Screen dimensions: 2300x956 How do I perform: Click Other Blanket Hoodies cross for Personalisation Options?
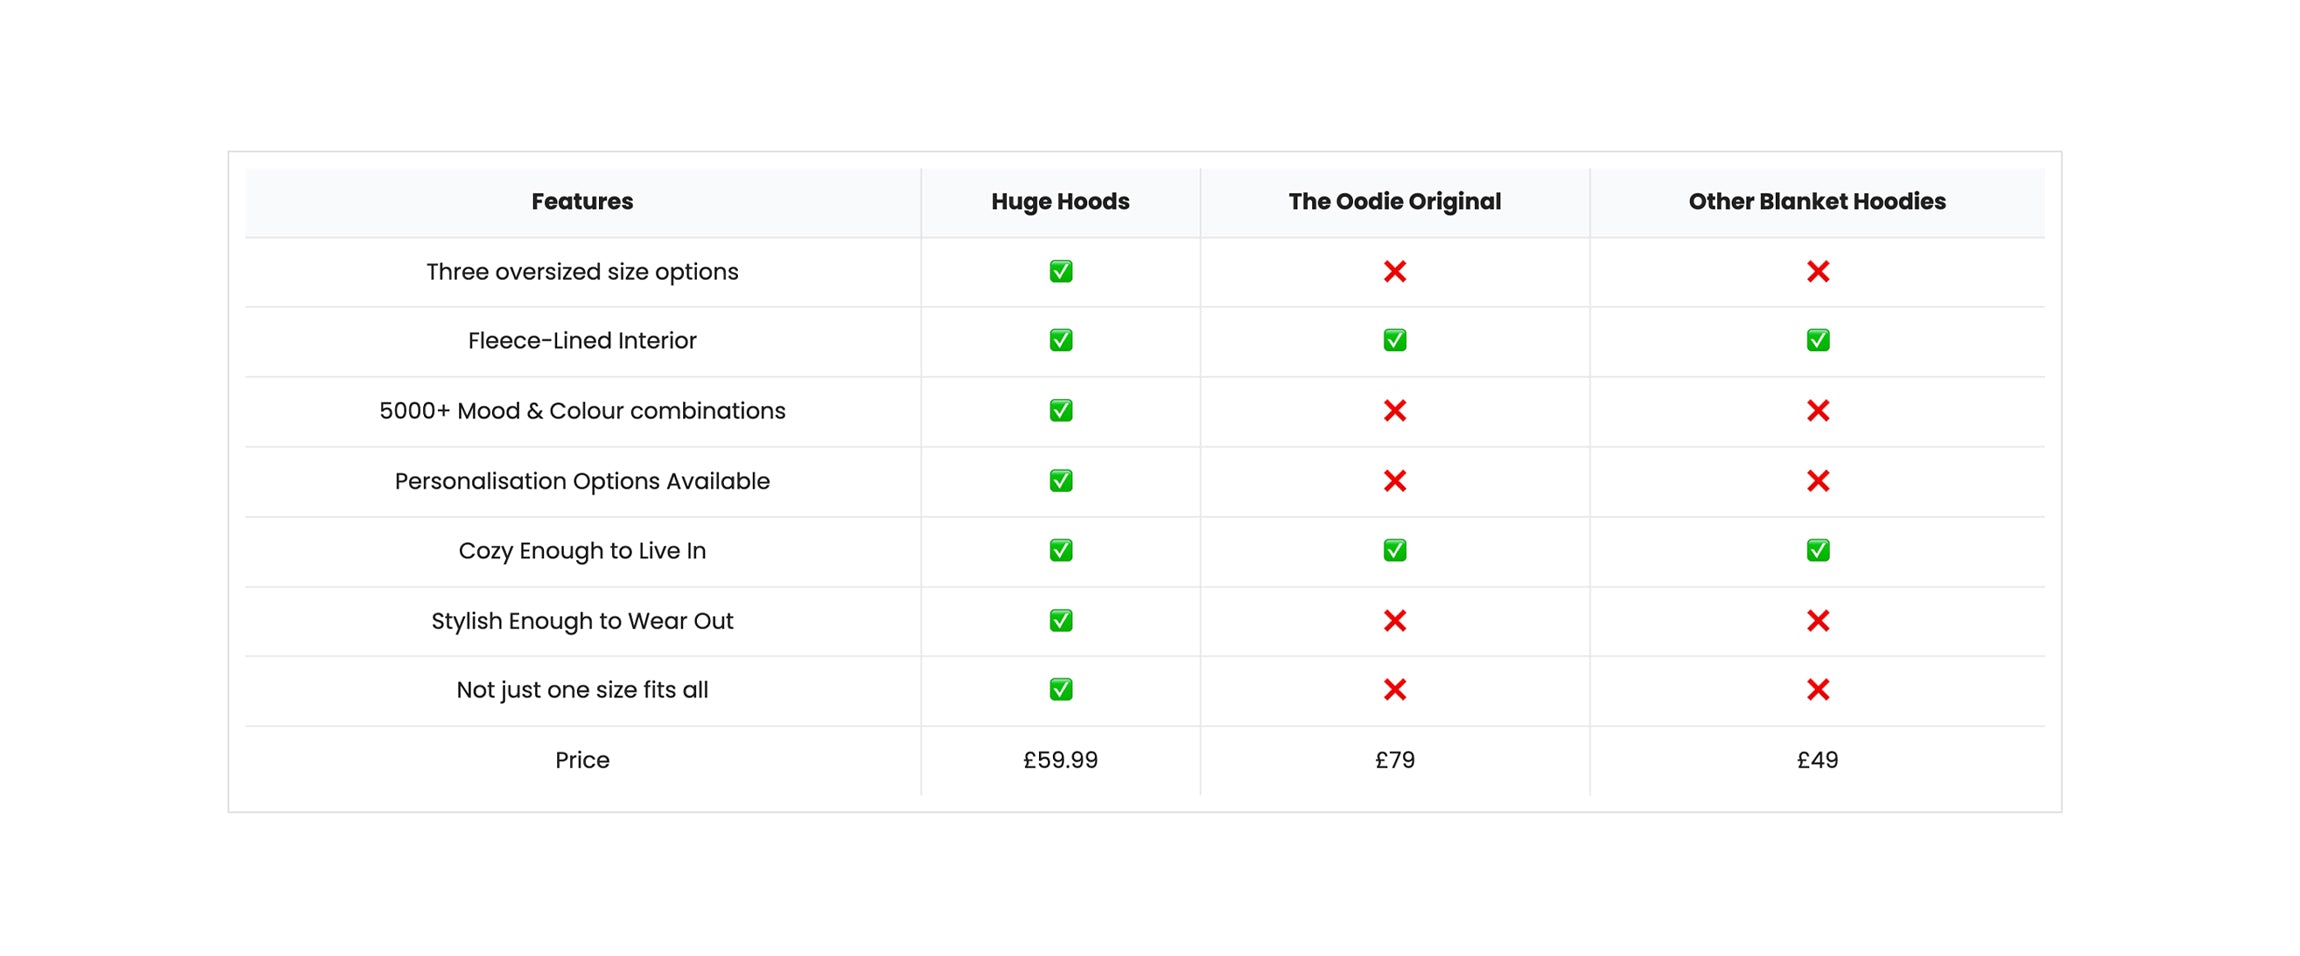click(x=1817, y=481)
